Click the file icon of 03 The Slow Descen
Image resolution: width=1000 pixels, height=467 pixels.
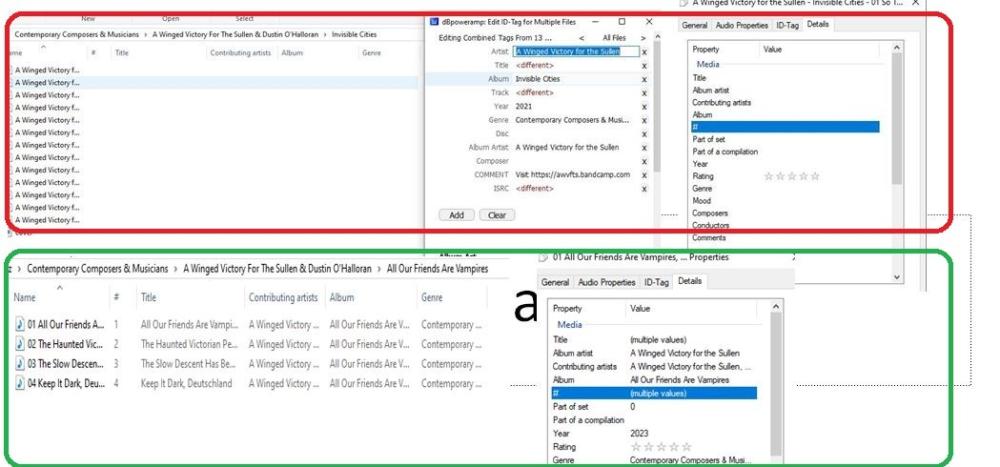pyautogui.click(x=21, y=364)
